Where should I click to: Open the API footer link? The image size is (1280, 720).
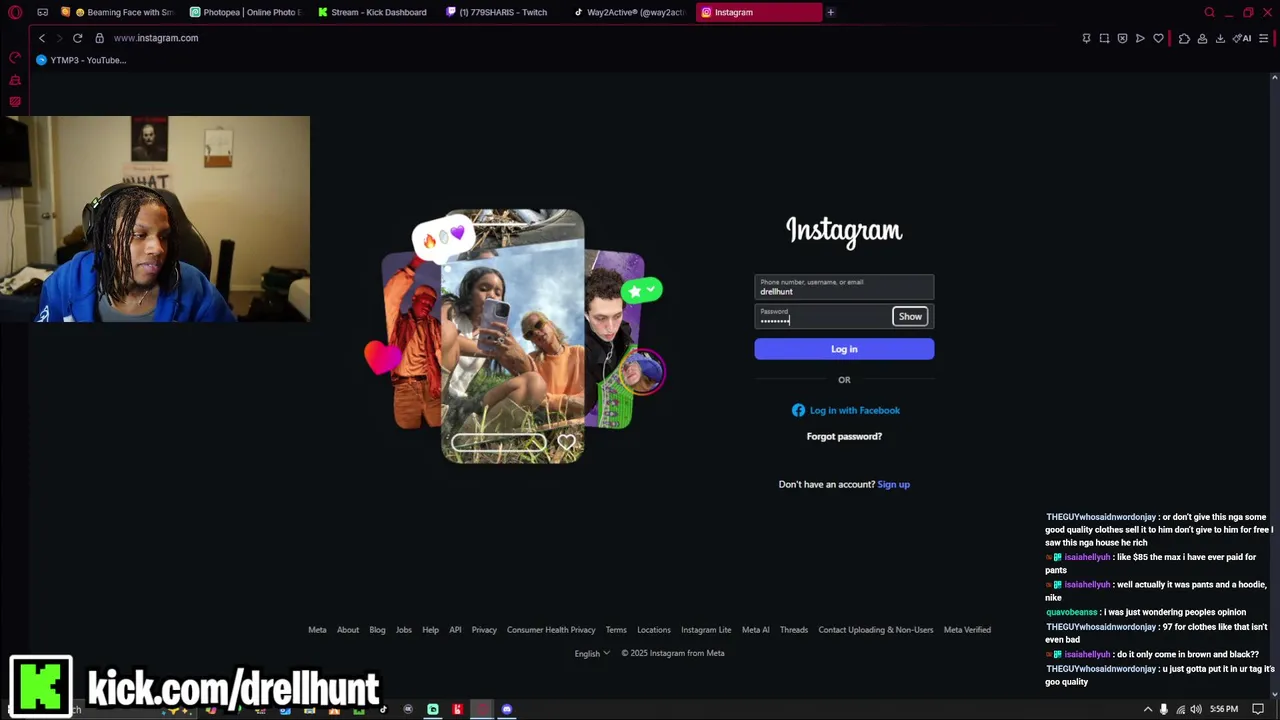455,630
